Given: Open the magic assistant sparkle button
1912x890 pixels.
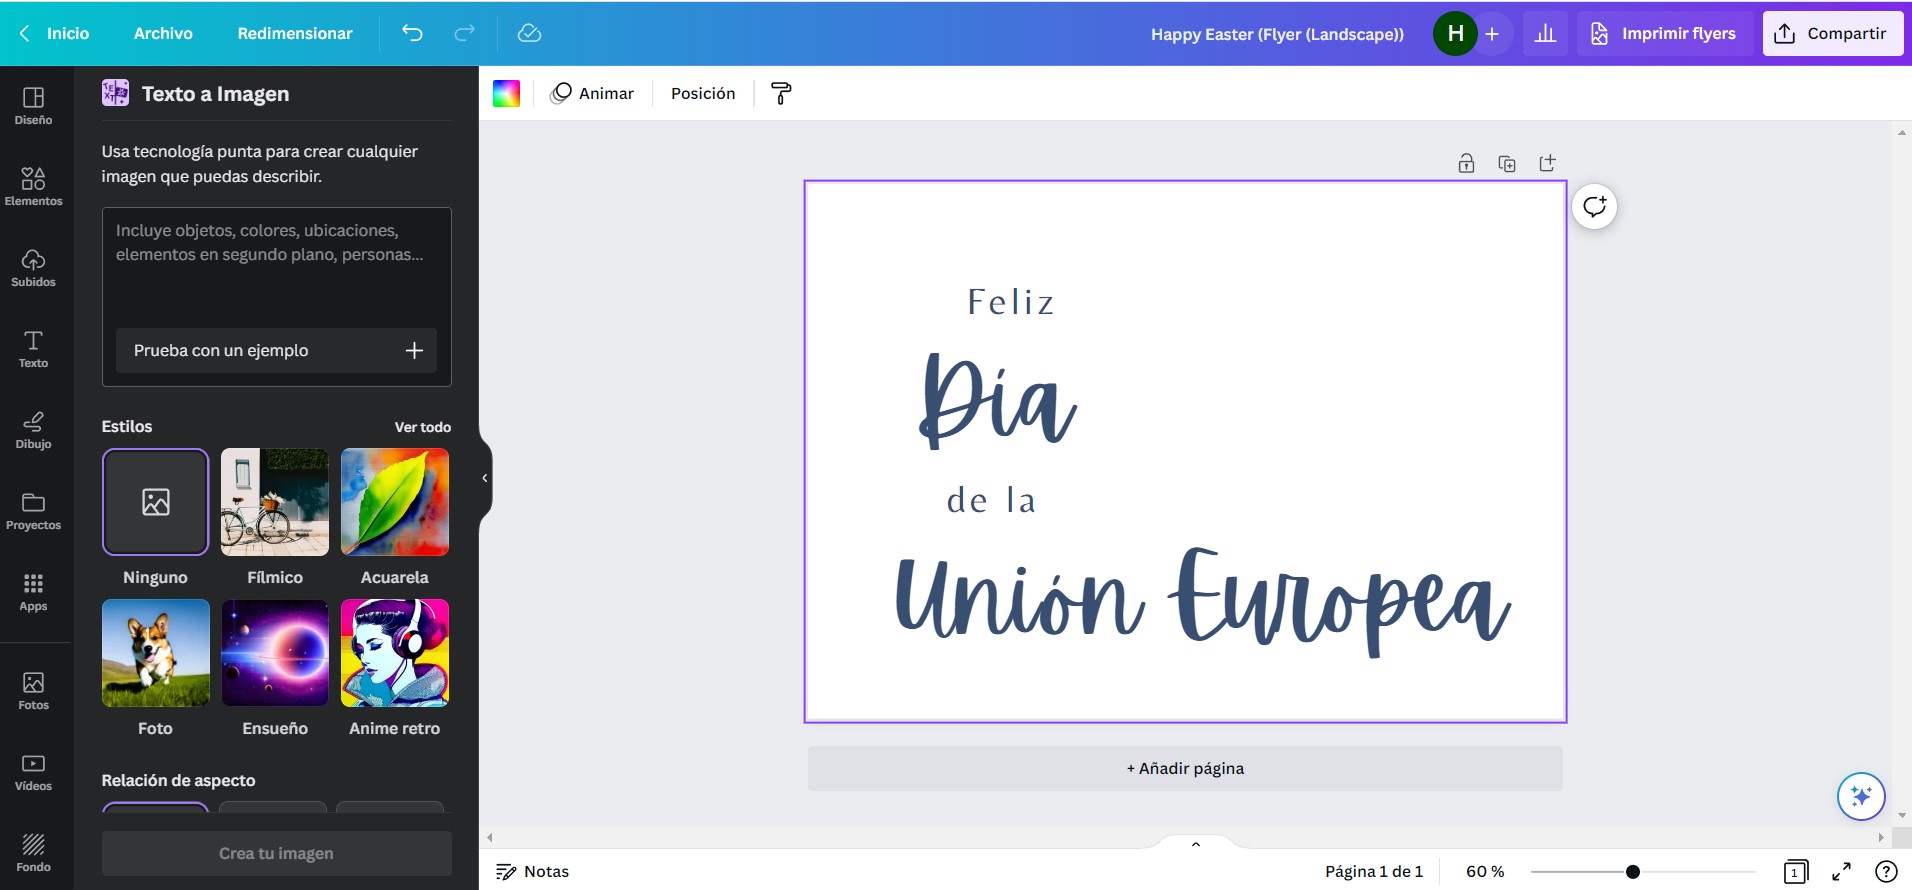Looking at the screenshot, I should [1861, 796].
